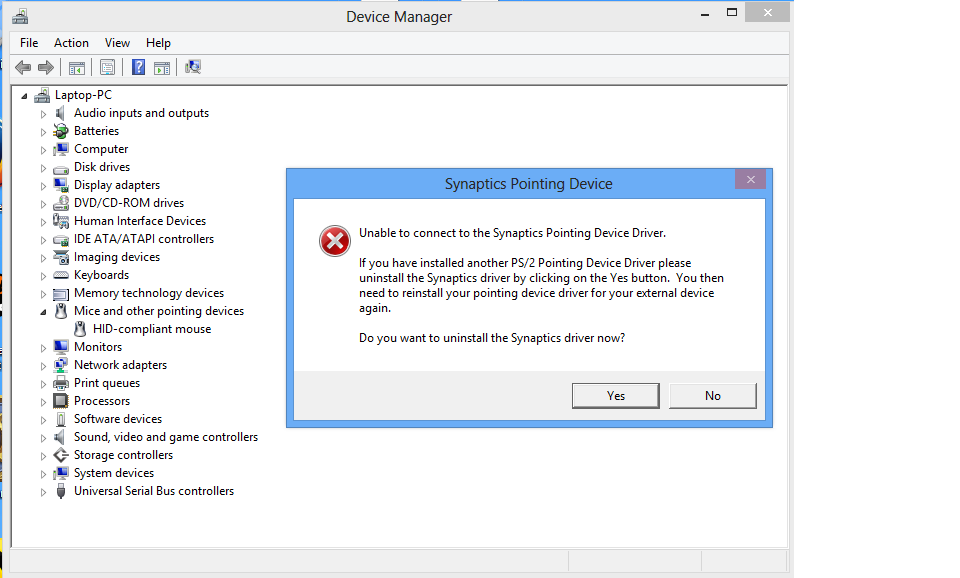Image resolution: width=960 pixels, height=578 pixels.
Task: Select the "Mice and other pointing devices" label
Action: click(159, 311)
